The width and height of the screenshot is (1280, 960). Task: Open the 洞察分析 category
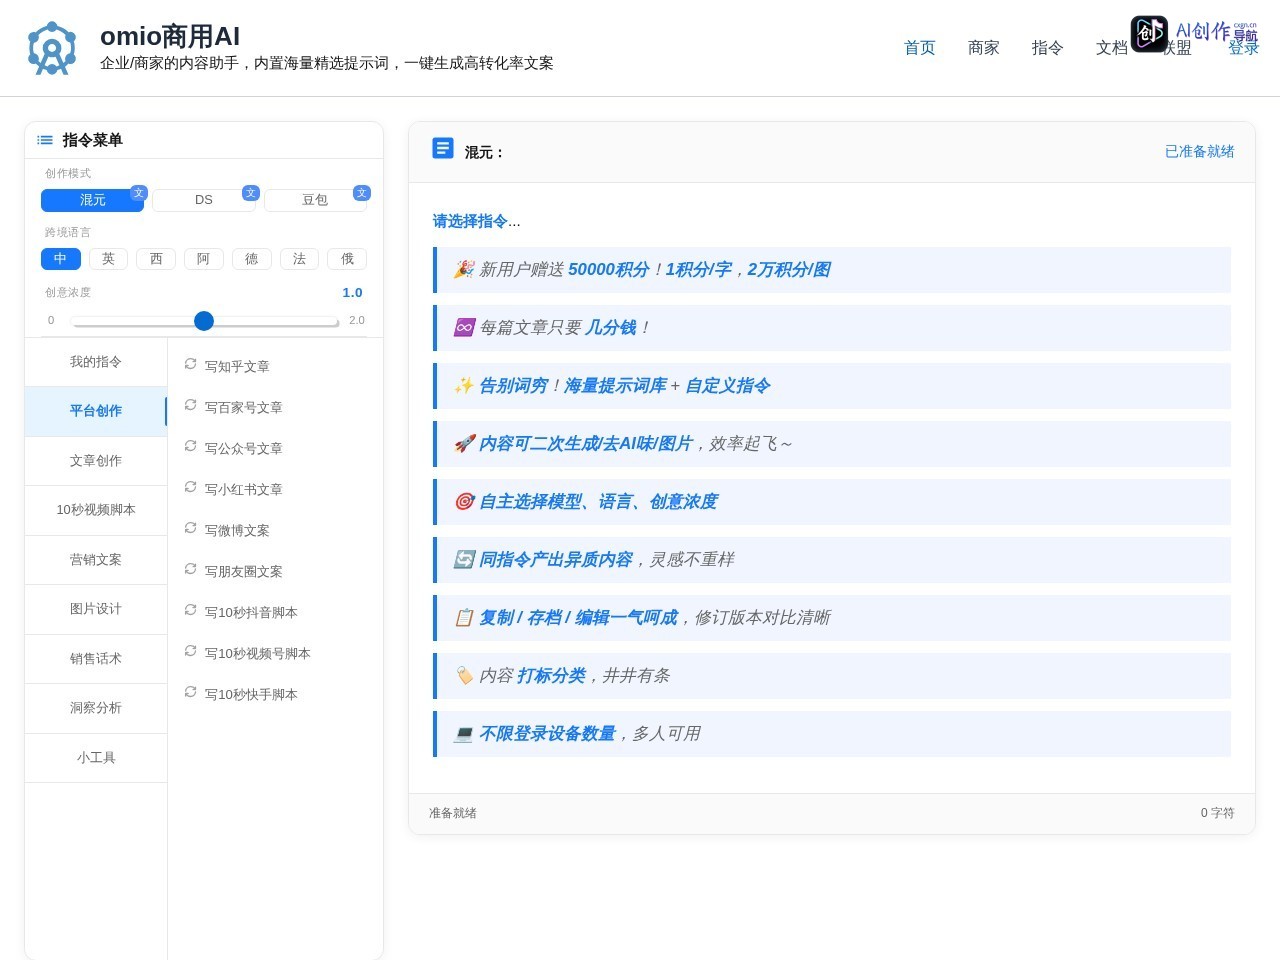pos(96,708)
